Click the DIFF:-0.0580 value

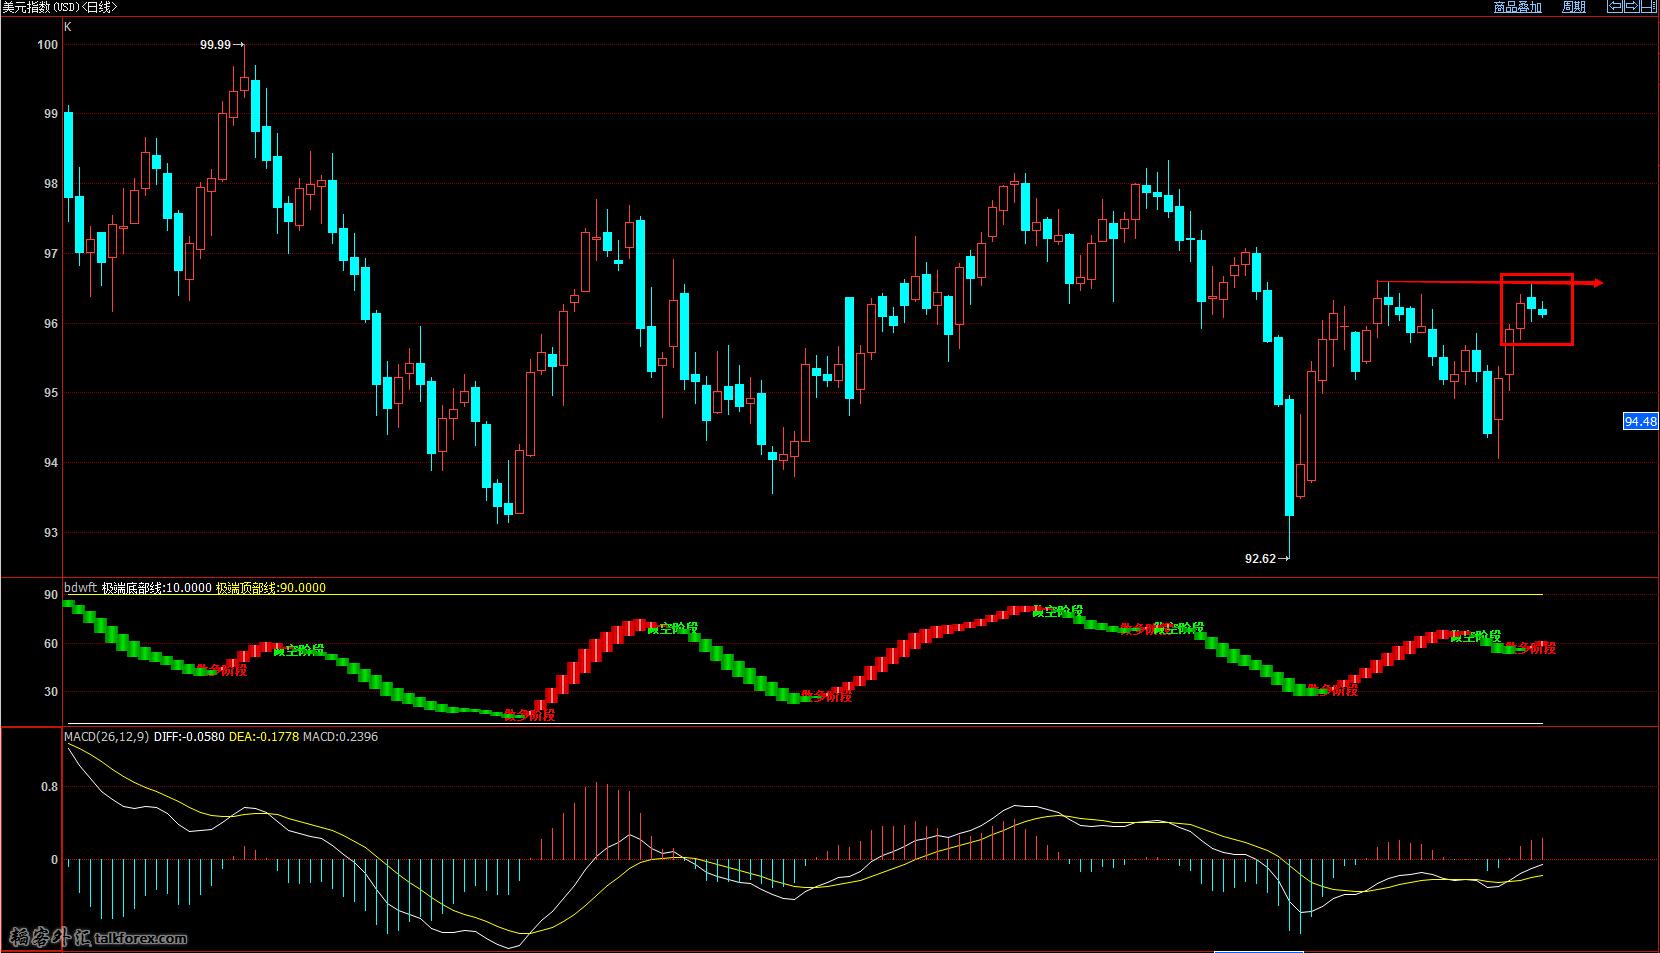pos(189,737)
